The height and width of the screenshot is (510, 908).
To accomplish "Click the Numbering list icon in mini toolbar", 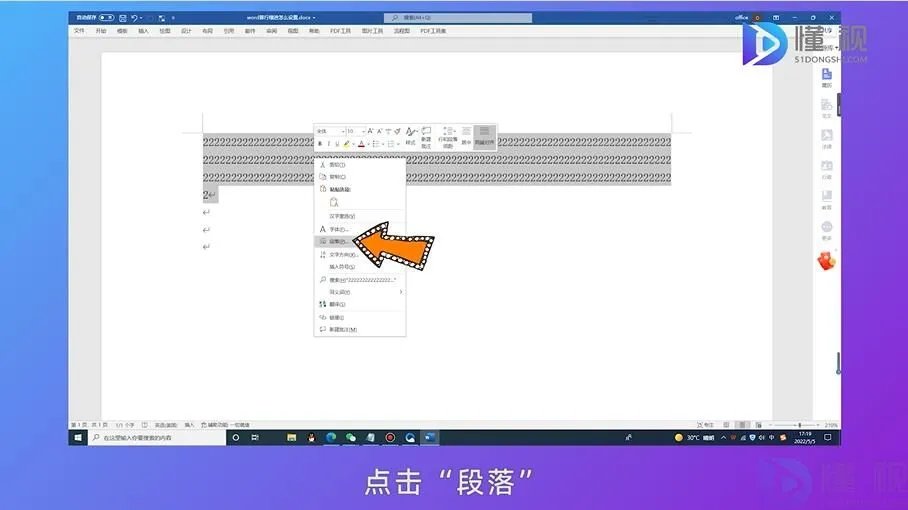I will tap(391, 144).
